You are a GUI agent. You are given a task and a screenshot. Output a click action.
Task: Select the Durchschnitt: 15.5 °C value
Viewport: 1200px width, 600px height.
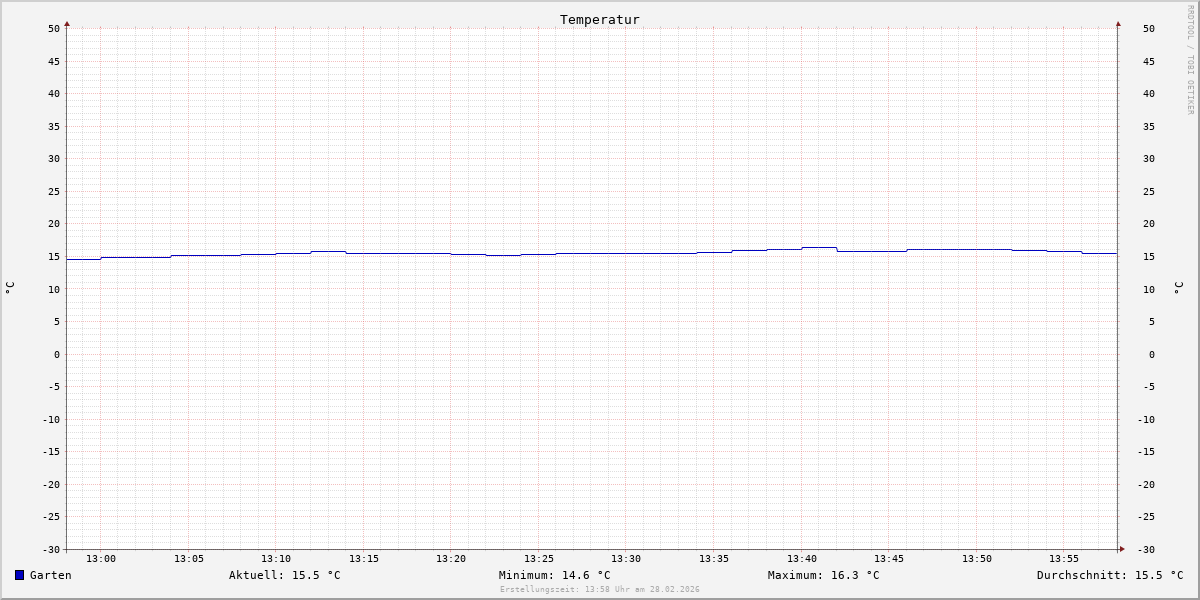tap(1110, 575)
